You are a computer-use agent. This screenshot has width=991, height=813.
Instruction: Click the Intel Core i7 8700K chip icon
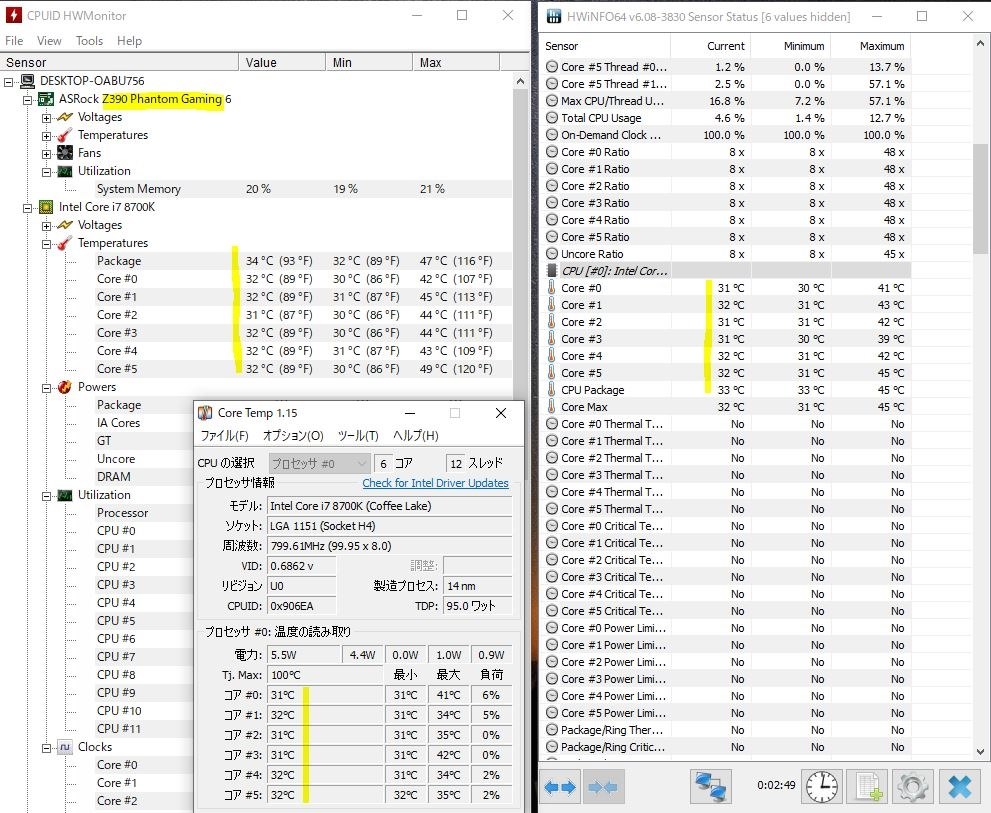[46, 207]
